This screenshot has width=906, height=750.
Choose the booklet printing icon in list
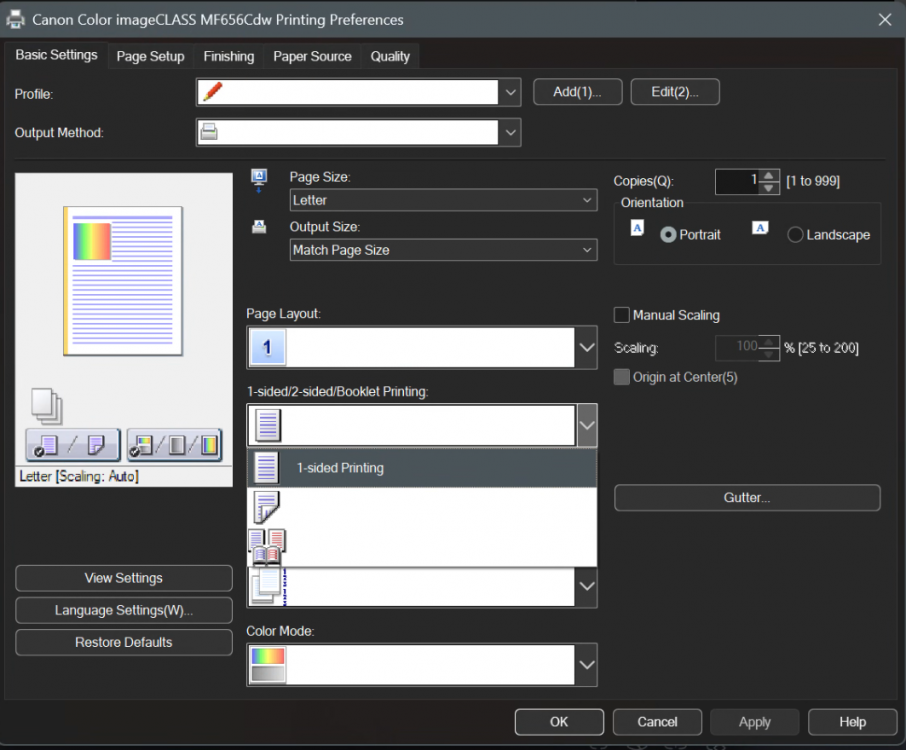267,545
